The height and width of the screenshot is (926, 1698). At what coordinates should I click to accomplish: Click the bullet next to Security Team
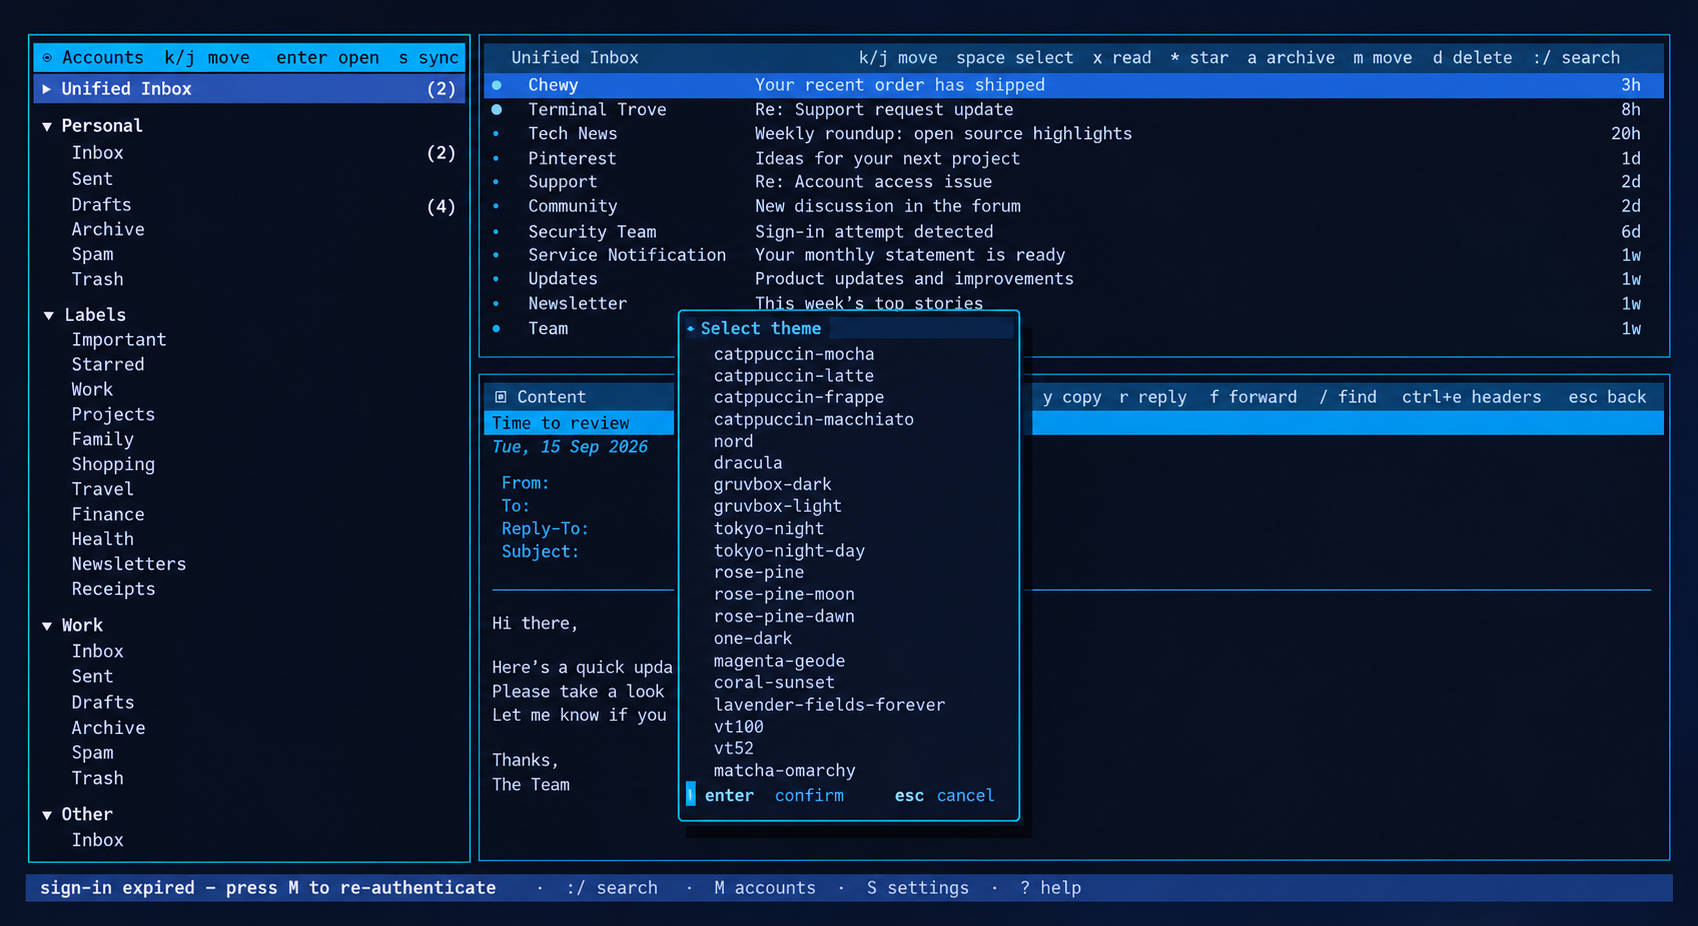tap(496, 231)
